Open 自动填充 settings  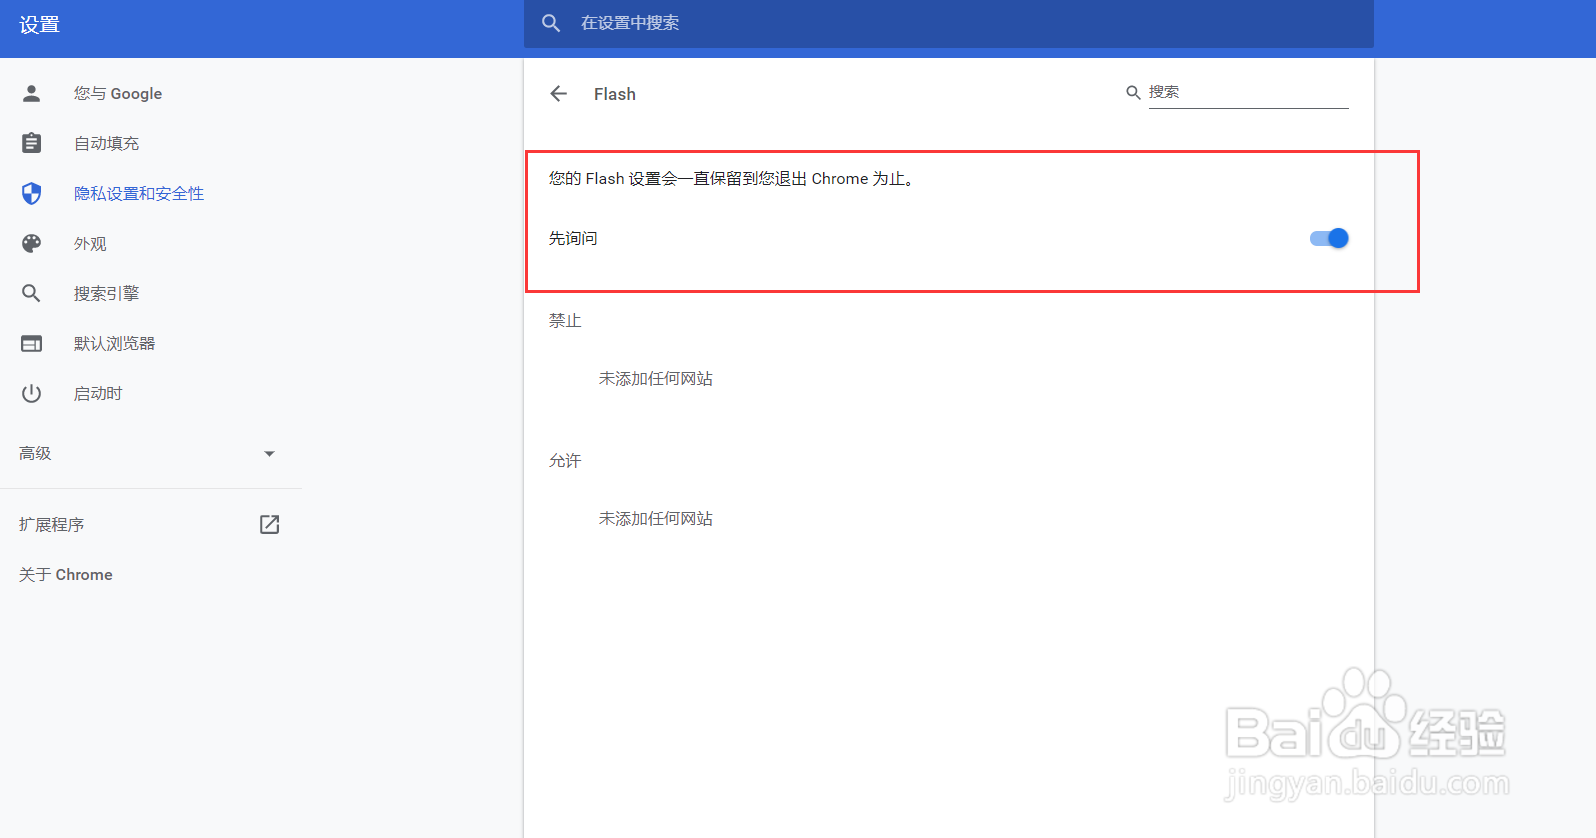[x=106, y=143]
